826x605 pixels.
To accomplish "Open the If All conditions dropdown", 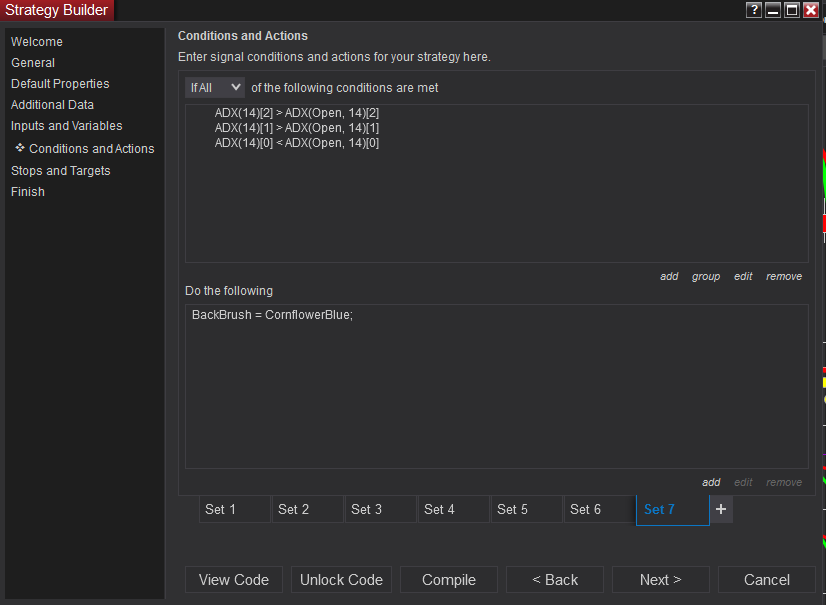I will pos(215,88).
